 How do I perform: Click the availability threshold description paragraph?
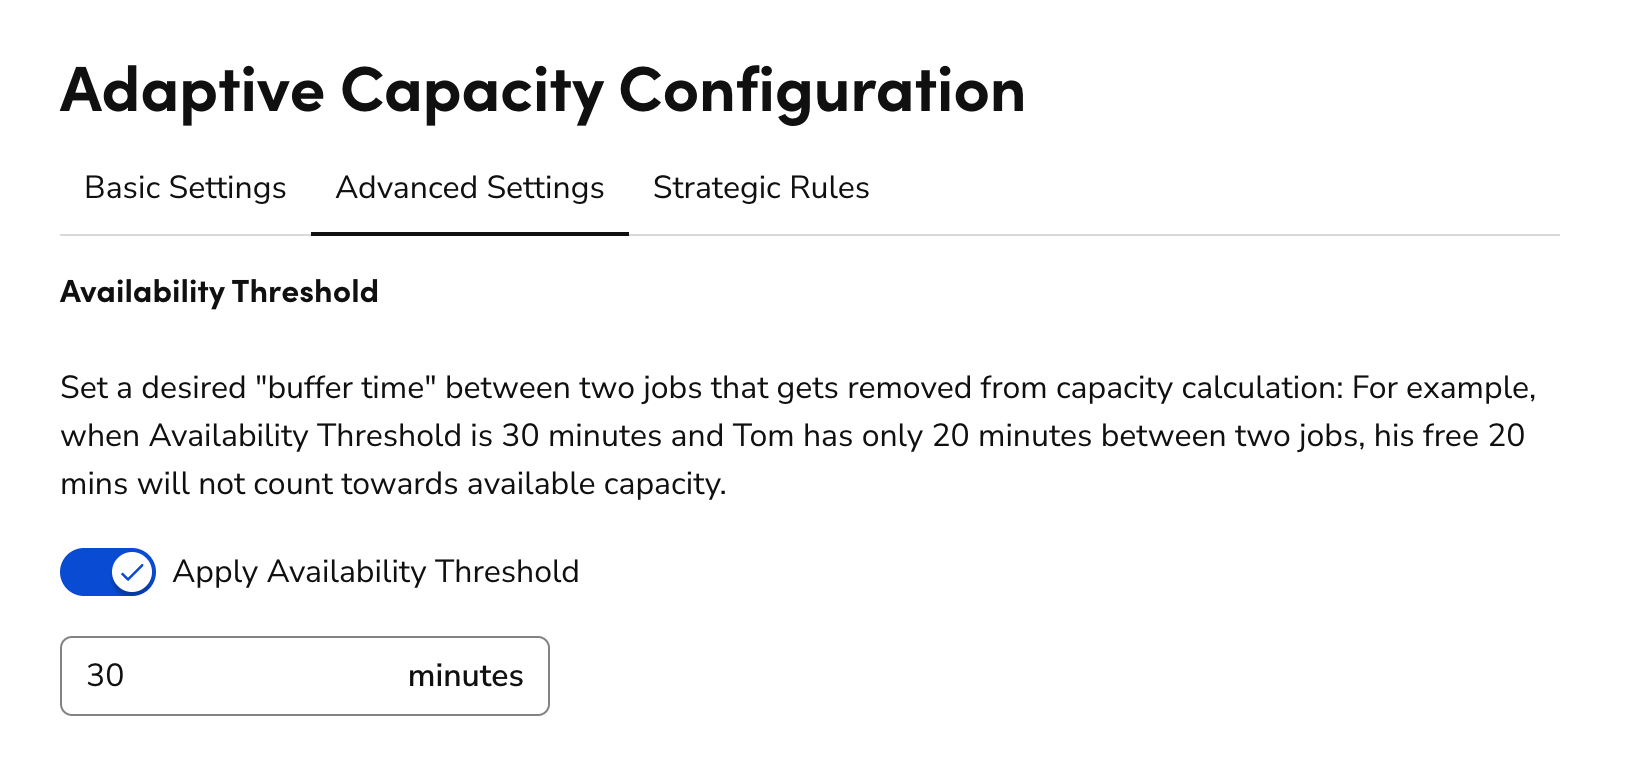(x=790, y=435)
